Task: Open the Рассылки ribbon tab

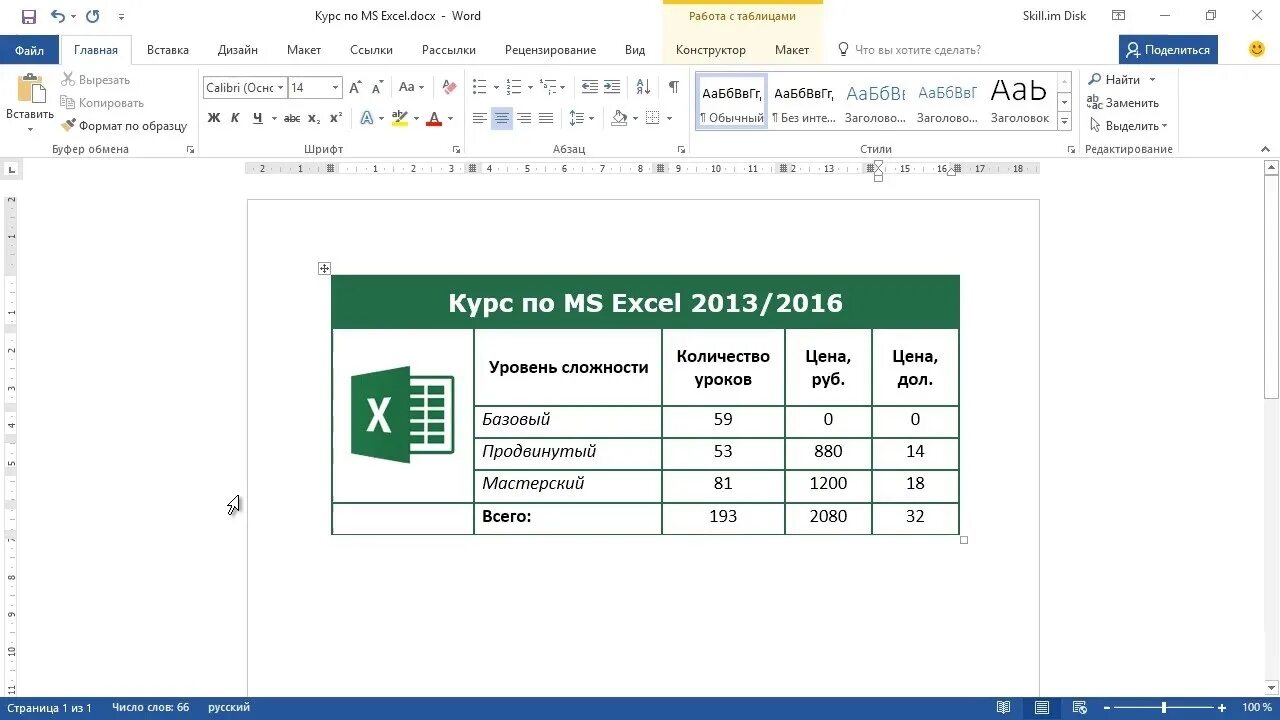Action: click(449, 50)
